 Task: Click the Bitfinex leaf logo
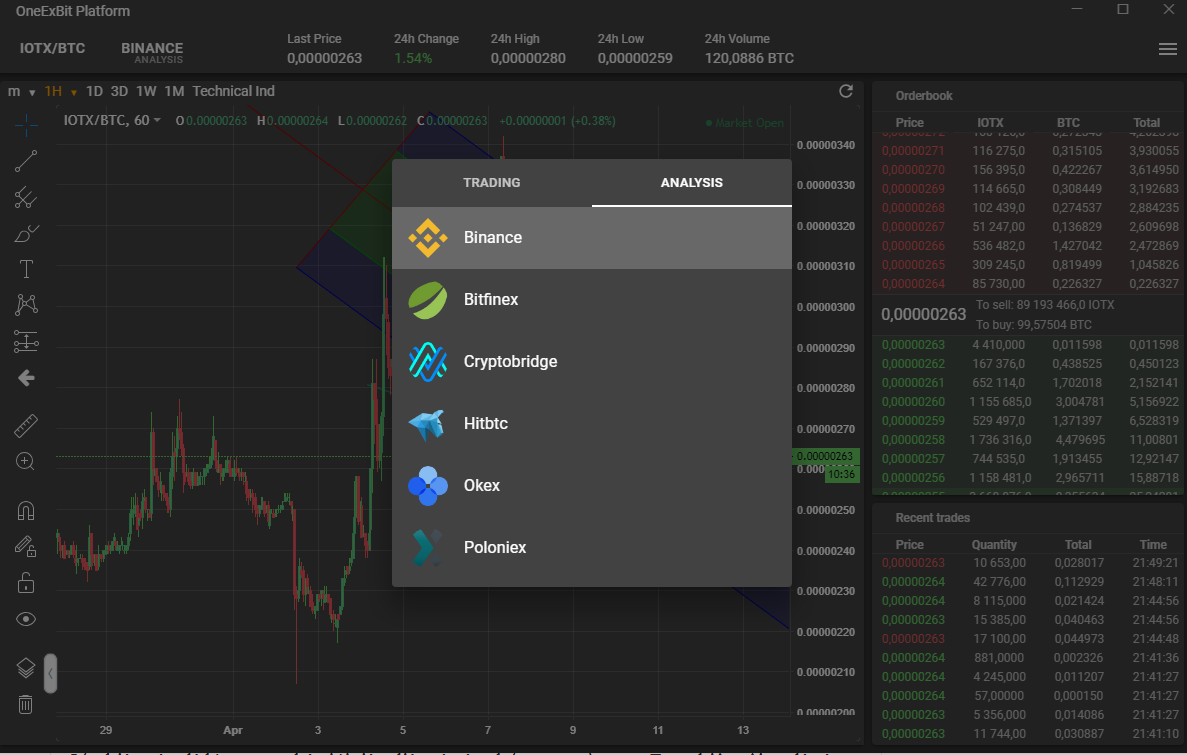[428, 300]
